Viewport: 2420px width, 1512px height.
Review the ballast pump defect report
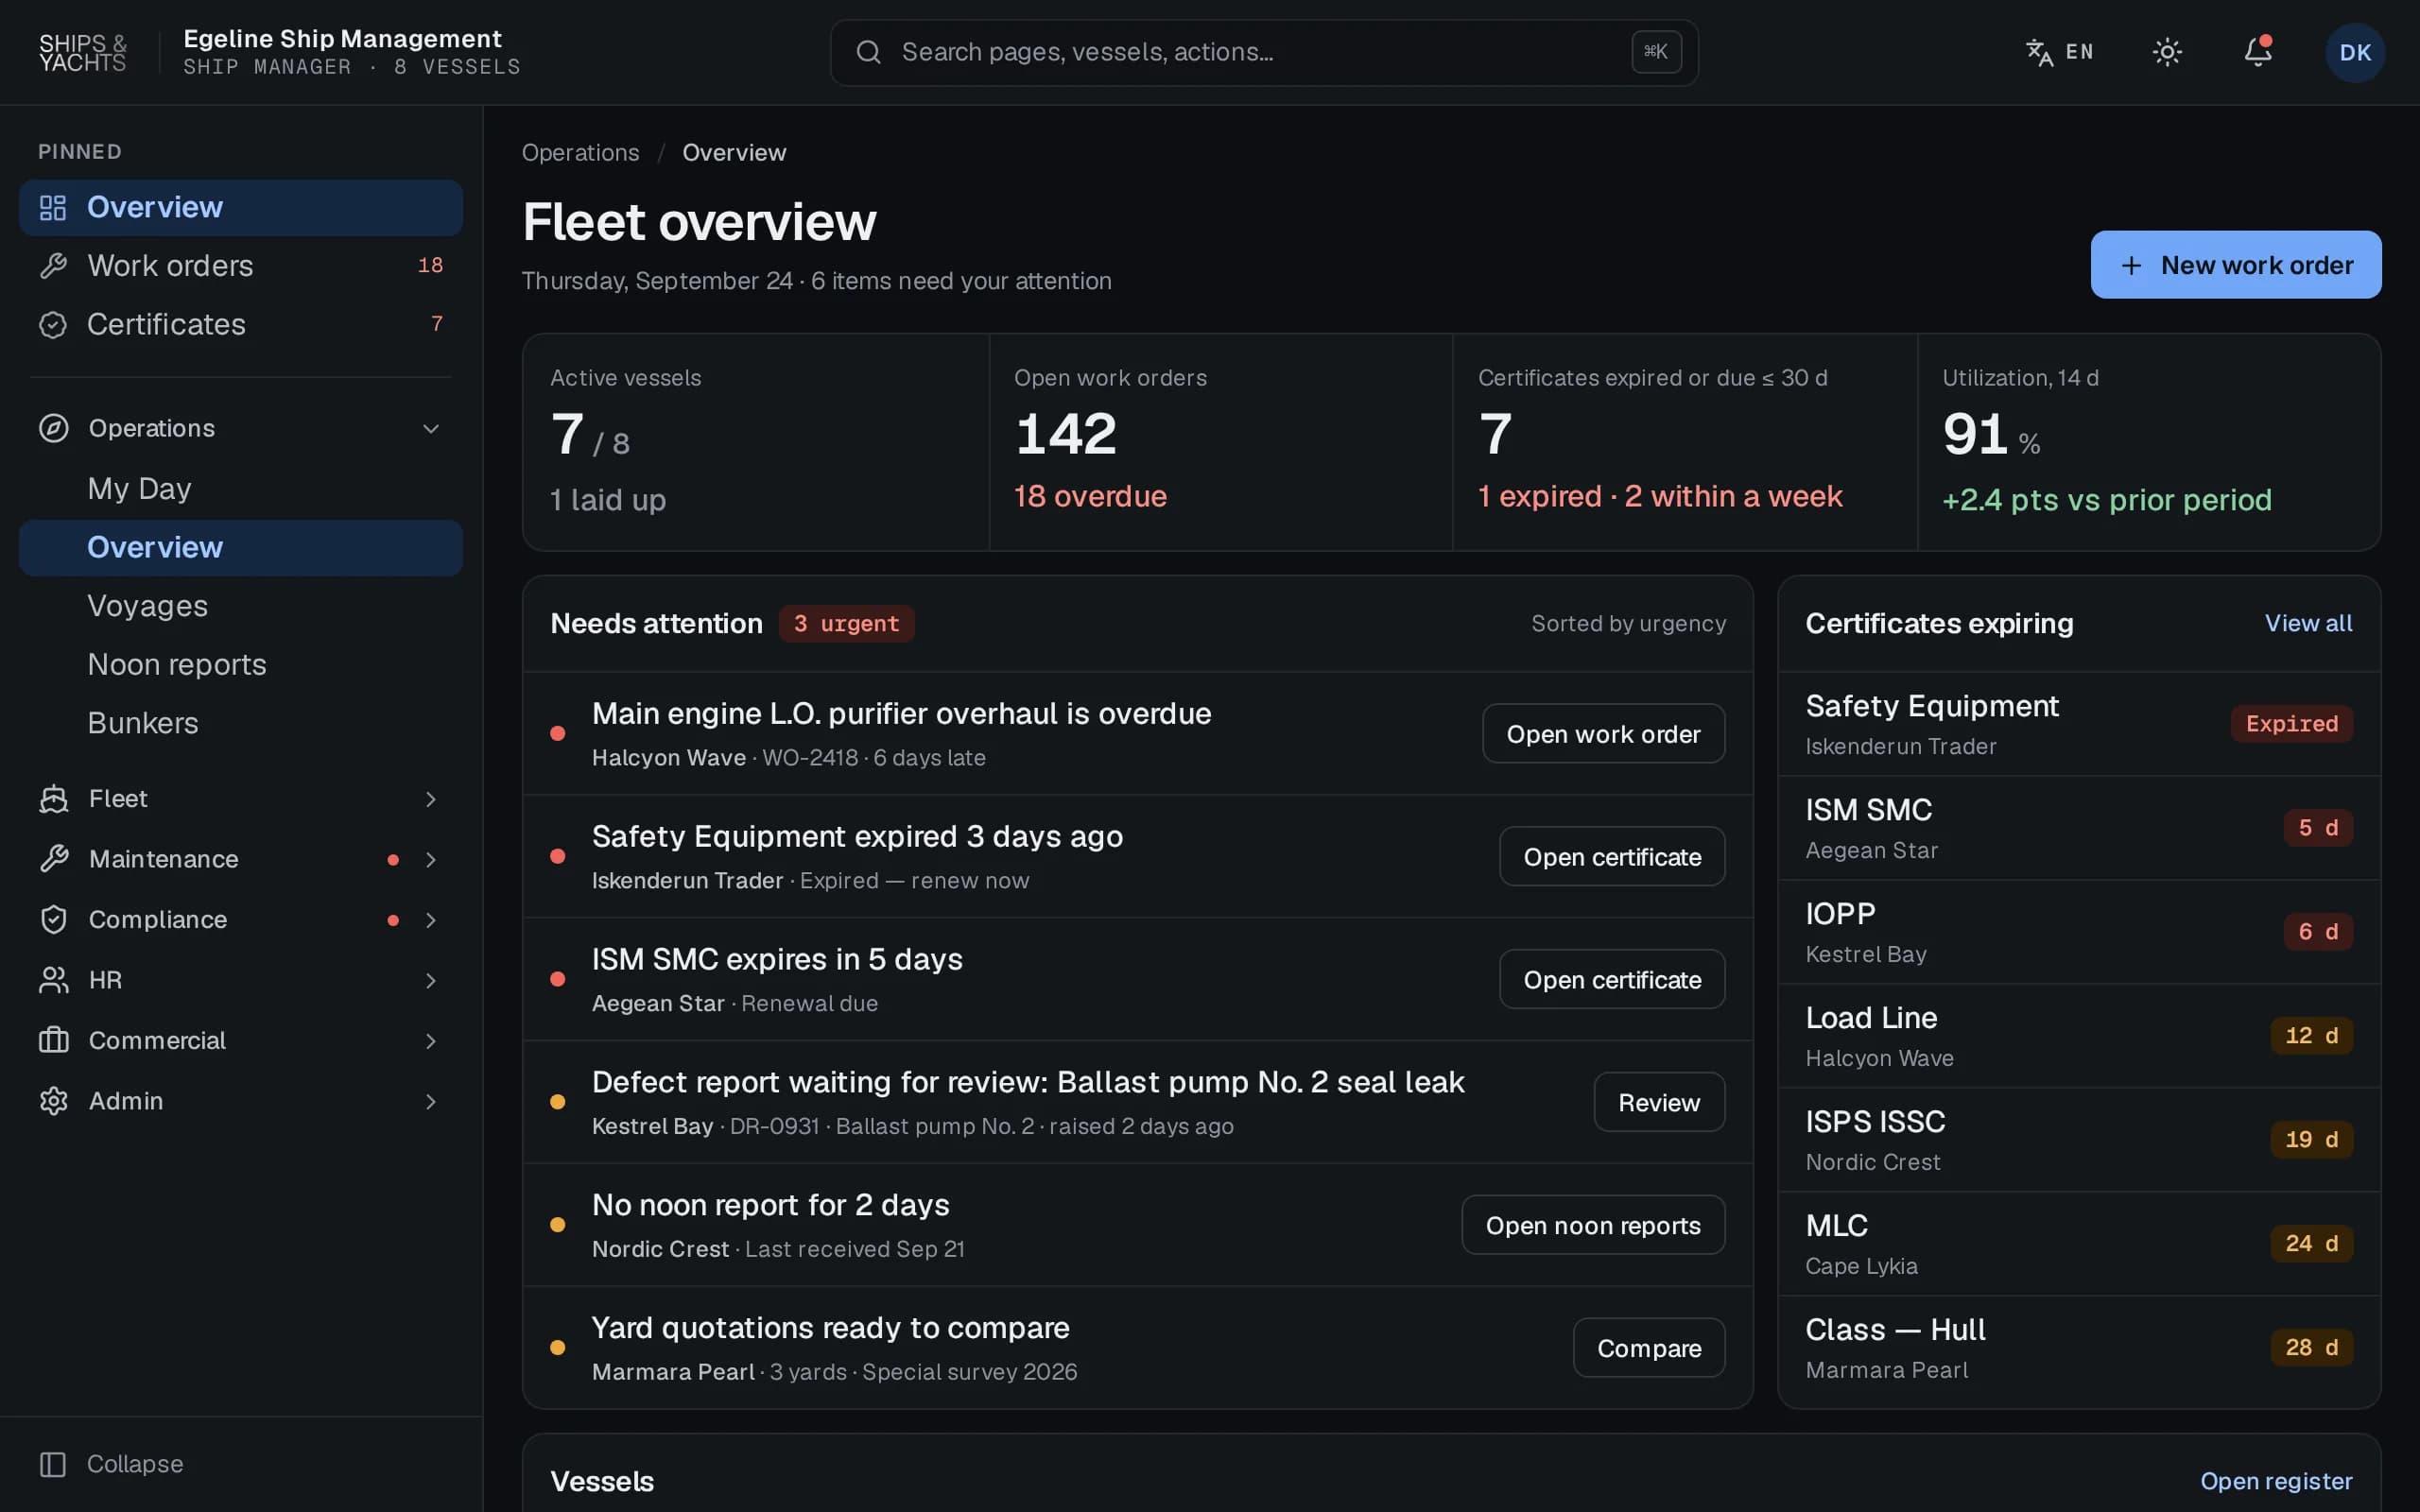pos(1659,1102)
